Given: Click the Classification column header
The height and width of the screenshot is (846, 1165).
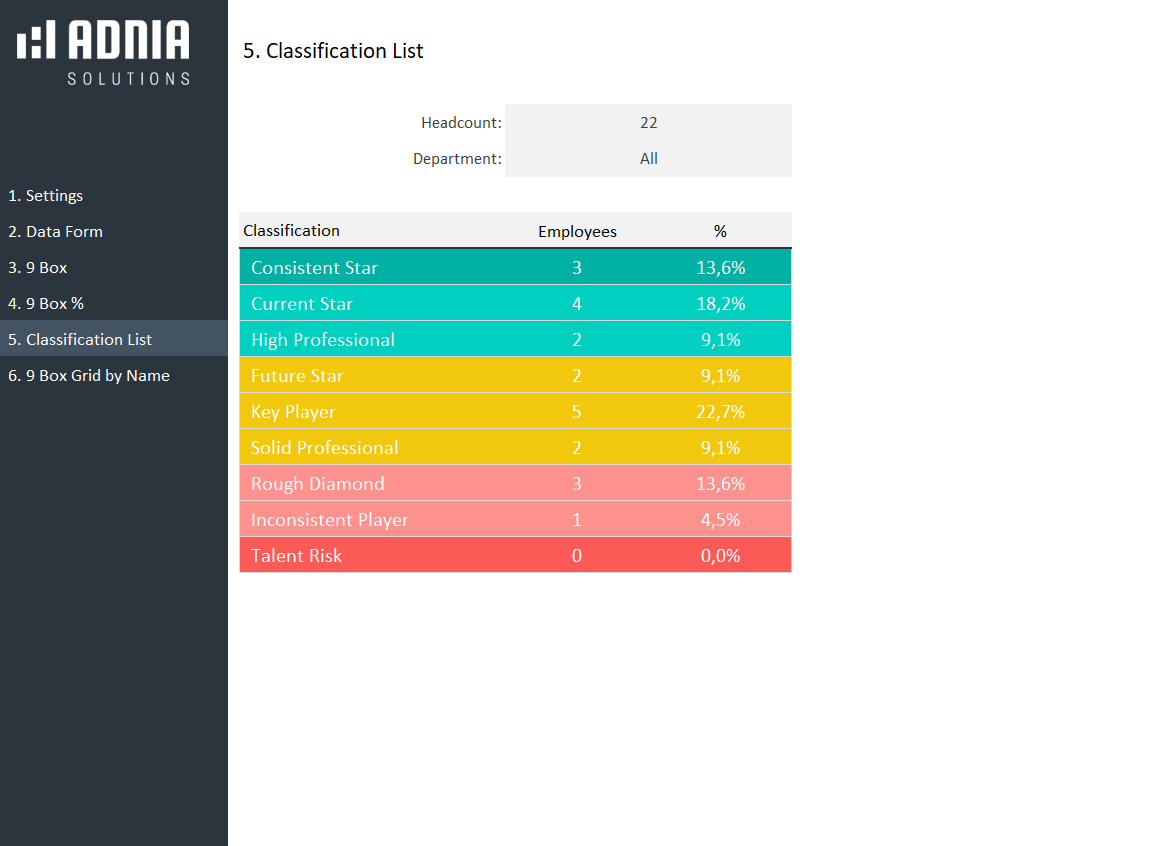Looking at the screenshot, I should tap(292, 231).
